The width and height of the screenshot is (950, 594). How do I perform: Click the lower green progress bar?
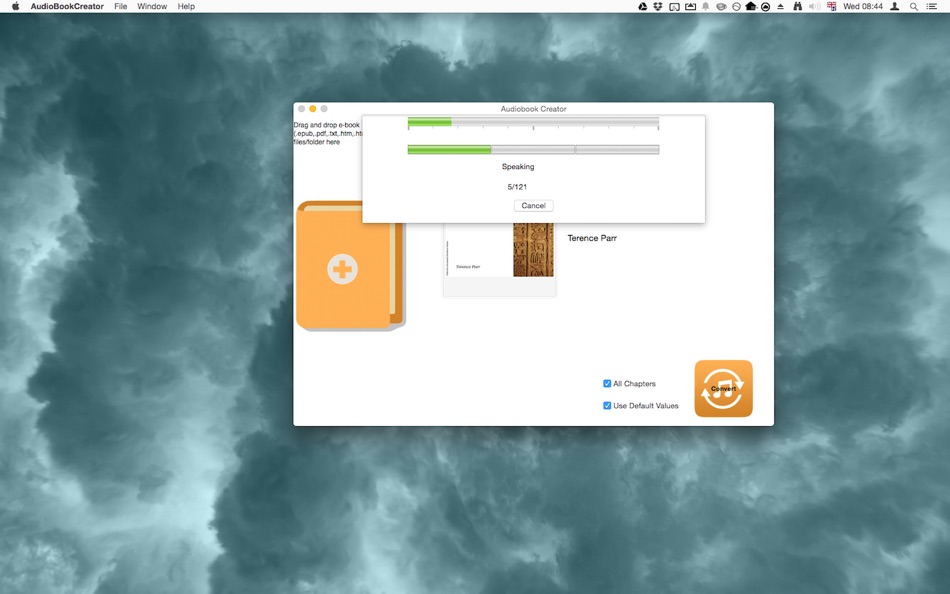coord(533,150)
